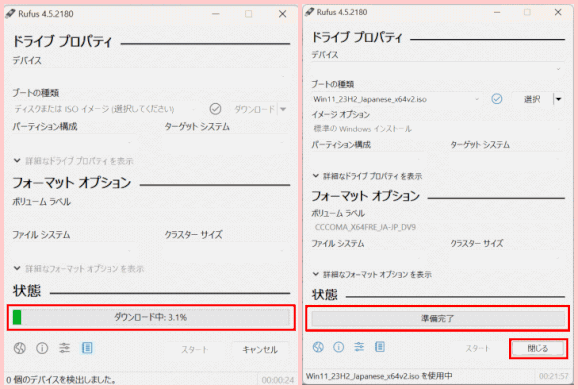The width and height of the screenshot is (578, 389).
Task: Show the log icon in right Rufus window
Action: pyautogui.click(x=380, y=347)
